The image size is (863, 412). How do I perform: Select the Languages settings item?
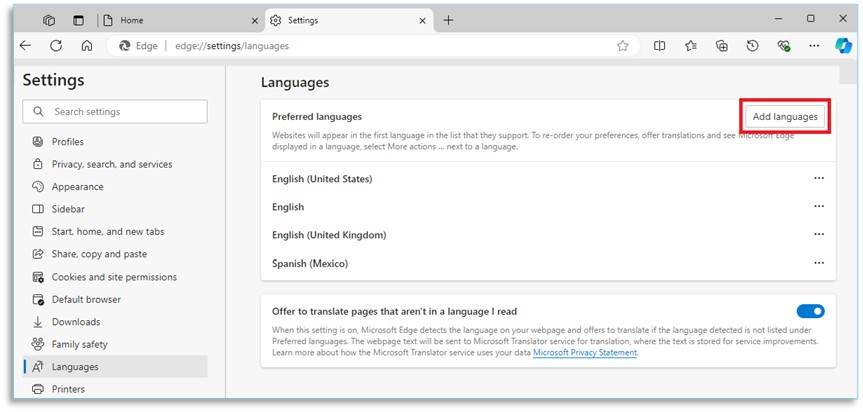click(115, 366)
